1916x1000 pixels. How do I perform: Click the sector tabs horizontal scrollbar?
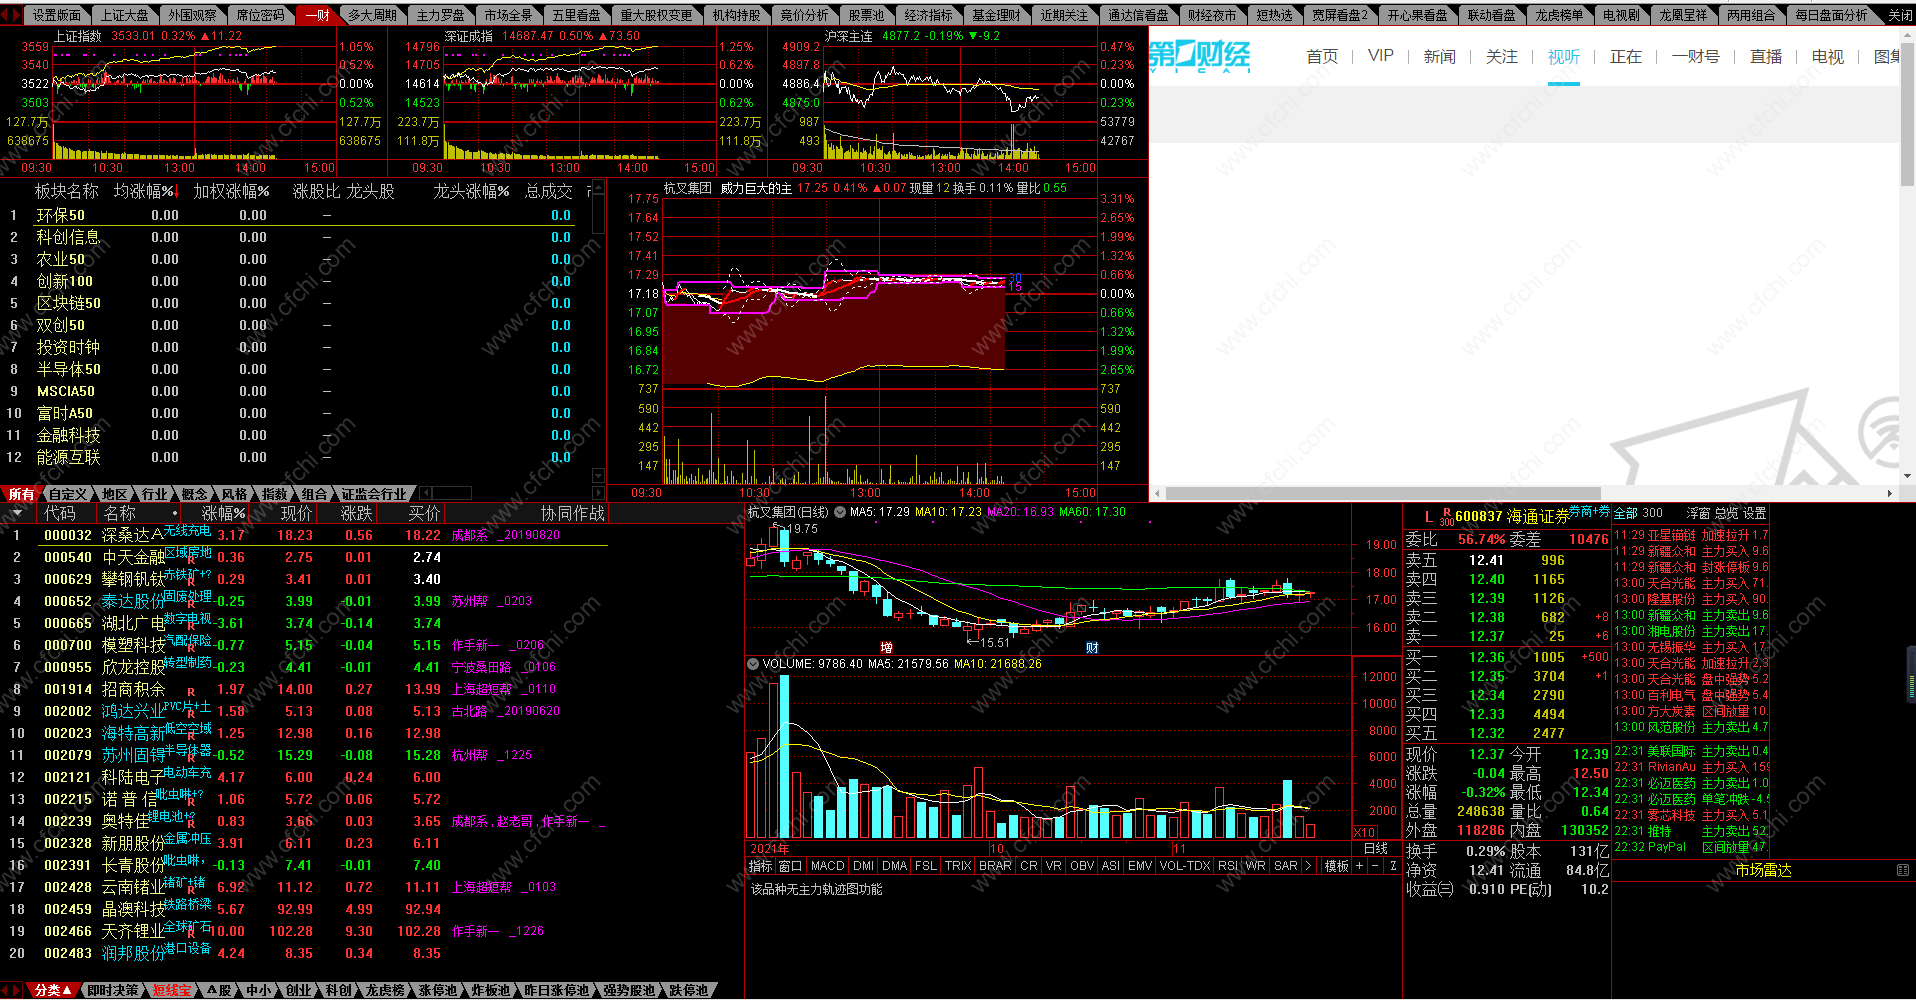[x=452, y=493]
